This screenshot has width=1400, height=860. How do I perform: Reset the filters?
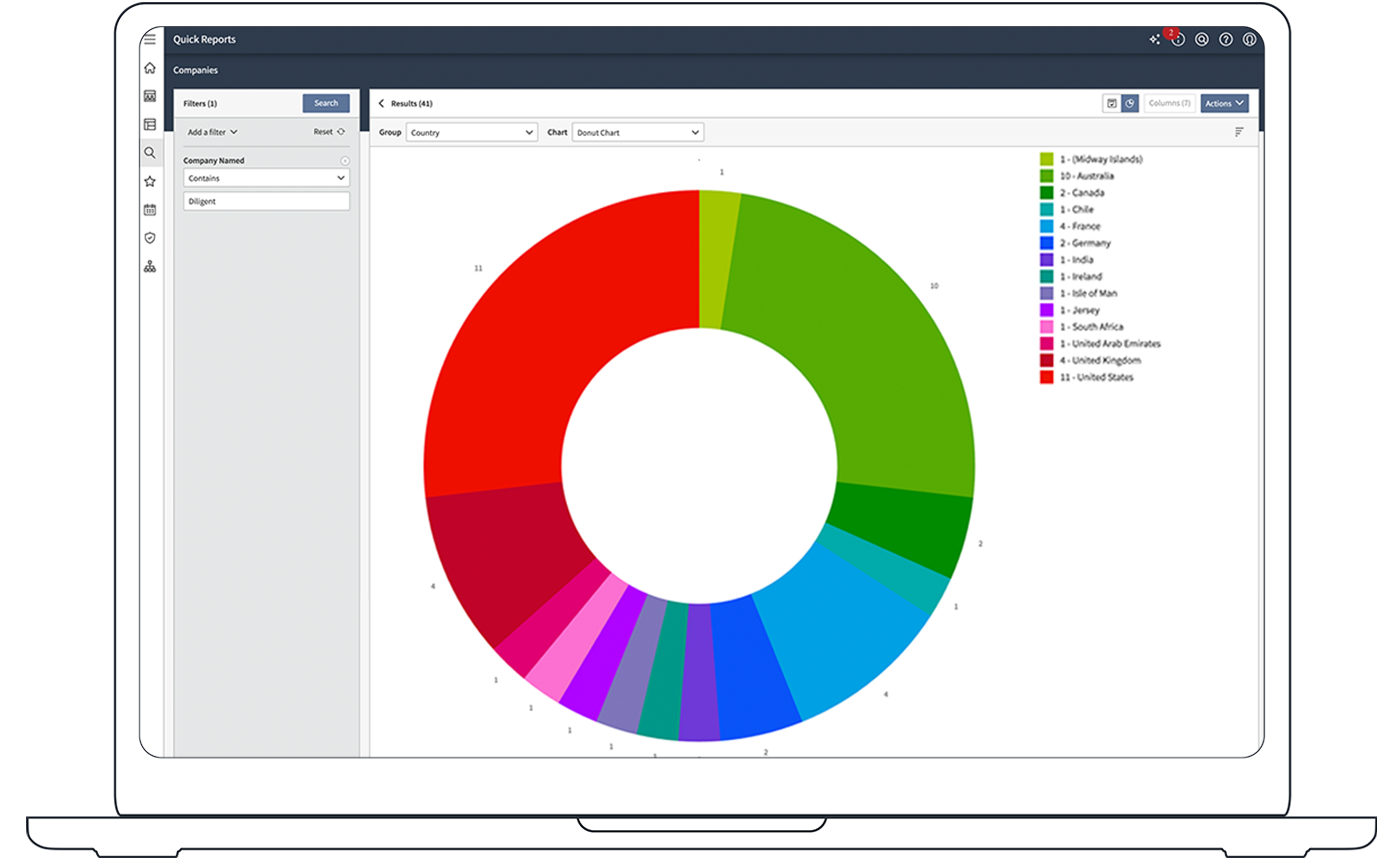329,132
